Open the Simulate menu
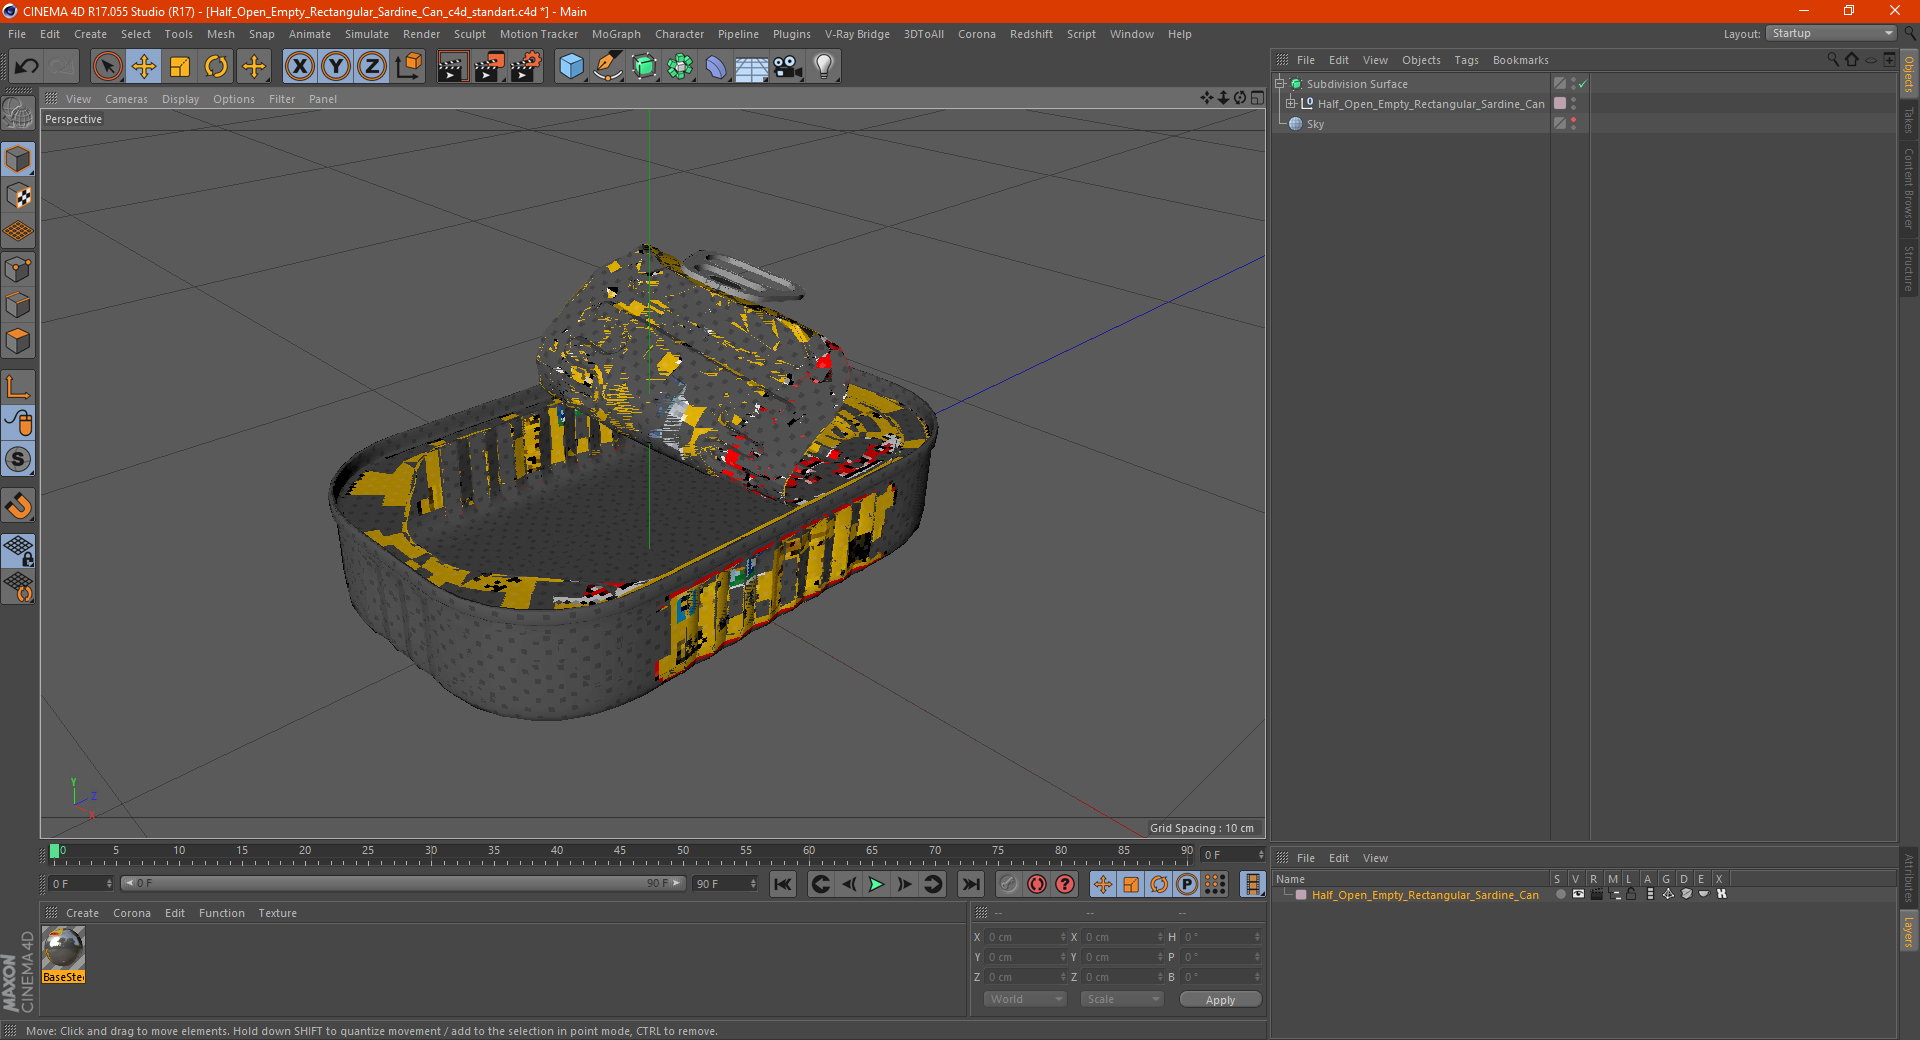Screen dimensions: 1920x1040 pos(367,34)
